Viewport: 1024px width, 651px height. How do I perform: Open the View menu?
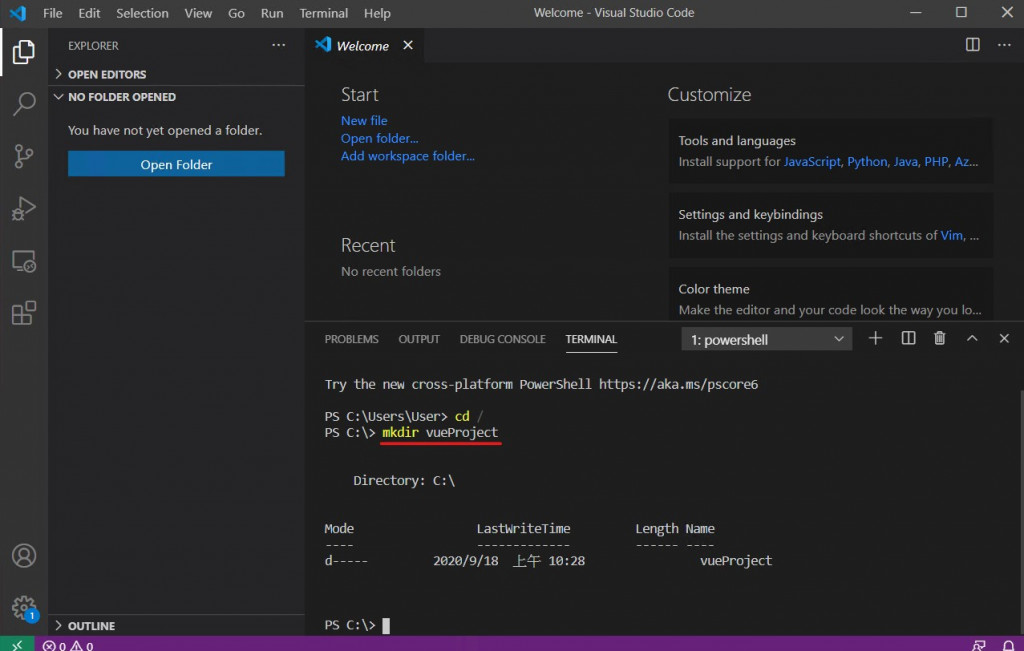coord(198,13)
